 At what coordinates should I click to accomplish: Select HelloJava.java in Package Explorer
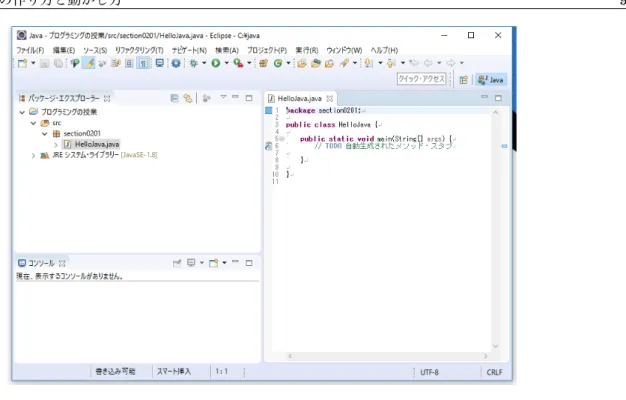pos(92,144)
